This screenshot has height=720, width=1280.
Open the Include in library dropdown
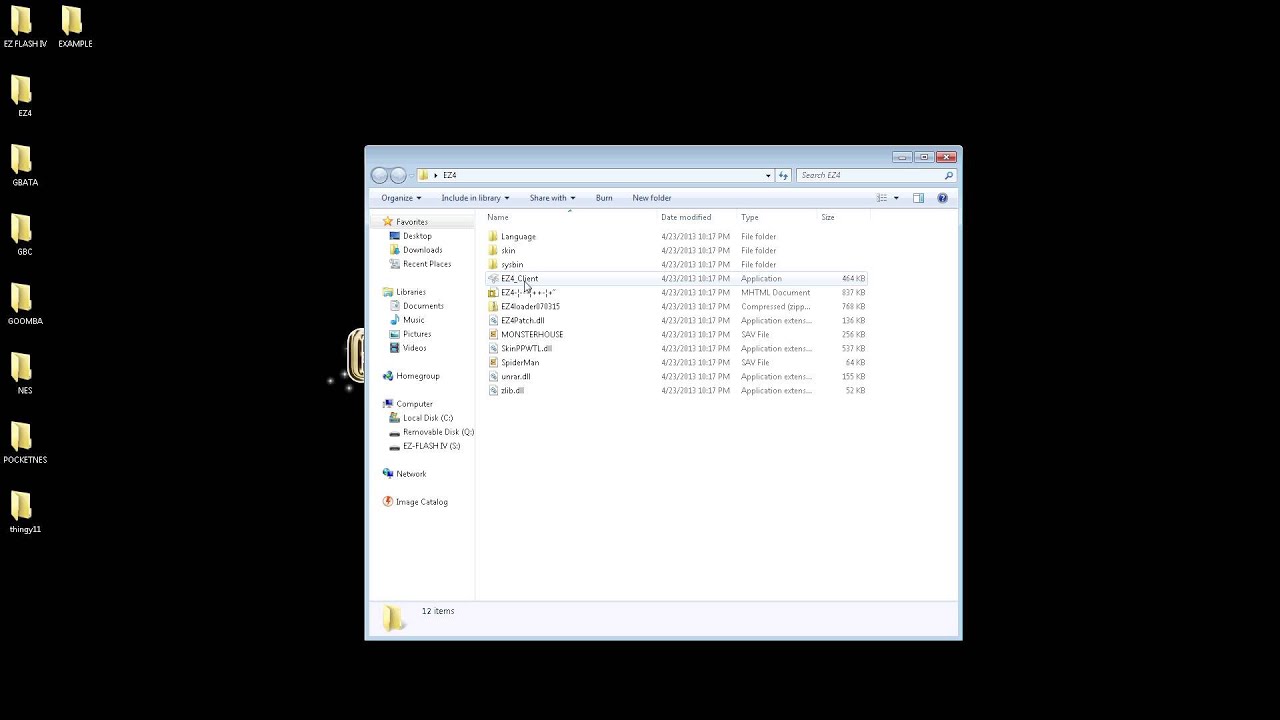475,198
